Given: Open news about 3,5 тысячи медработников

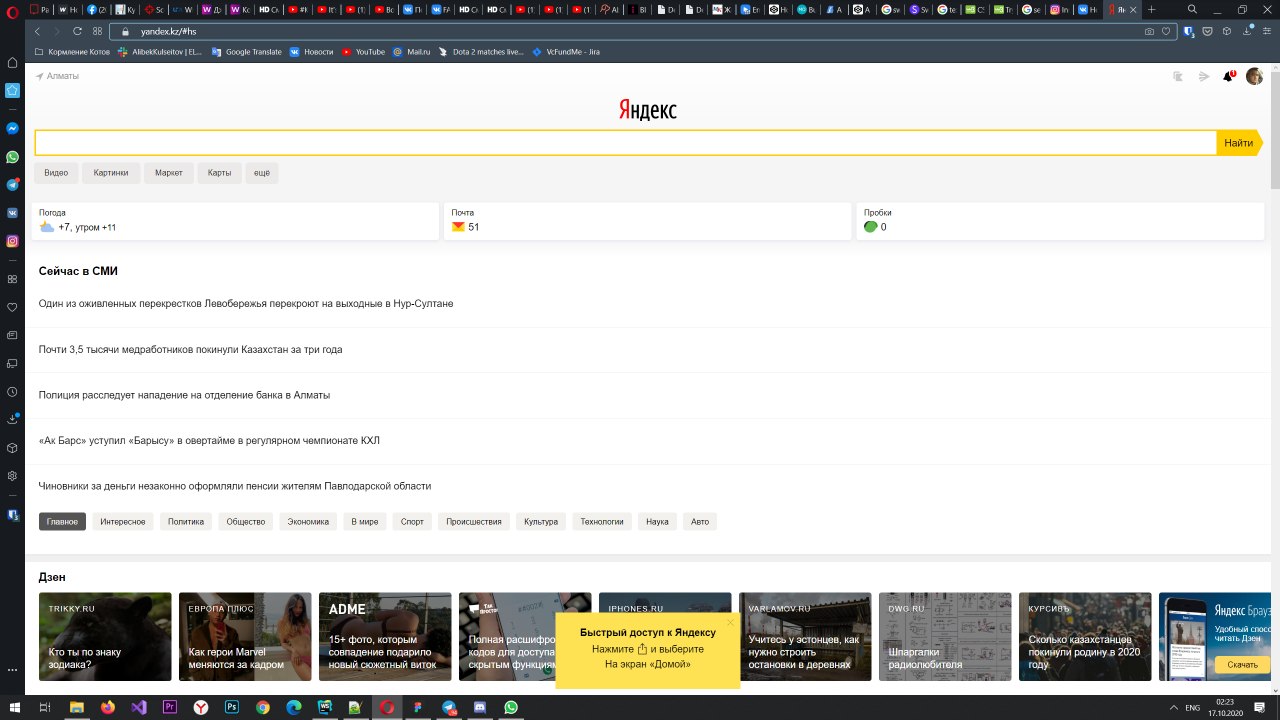Looking at the screenshot, I should click(x=190, y=349).
